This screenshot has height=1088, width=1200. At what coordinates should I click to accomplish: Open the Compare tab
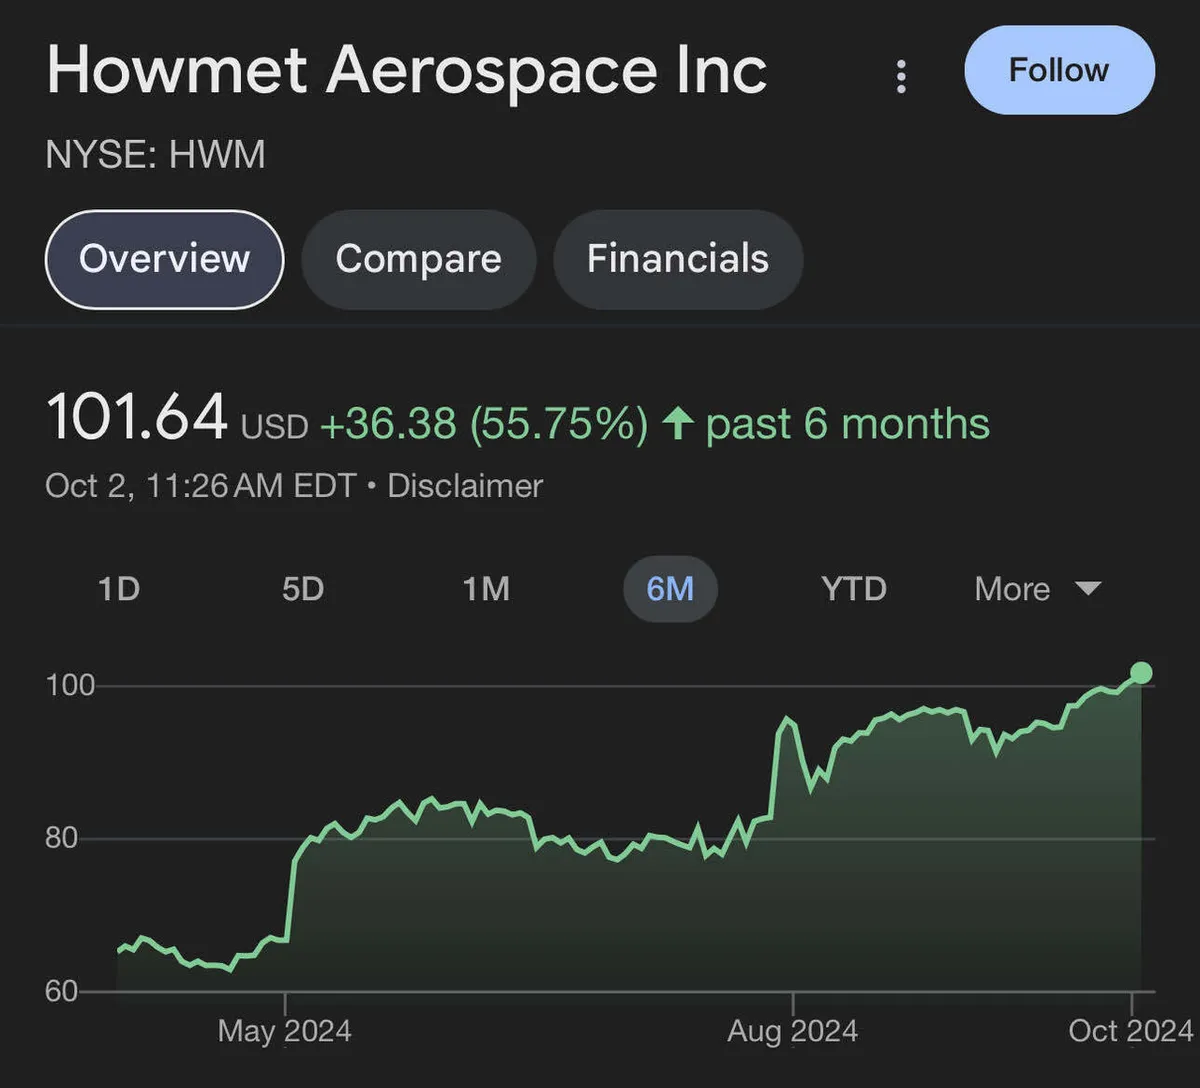pos(418,259)
